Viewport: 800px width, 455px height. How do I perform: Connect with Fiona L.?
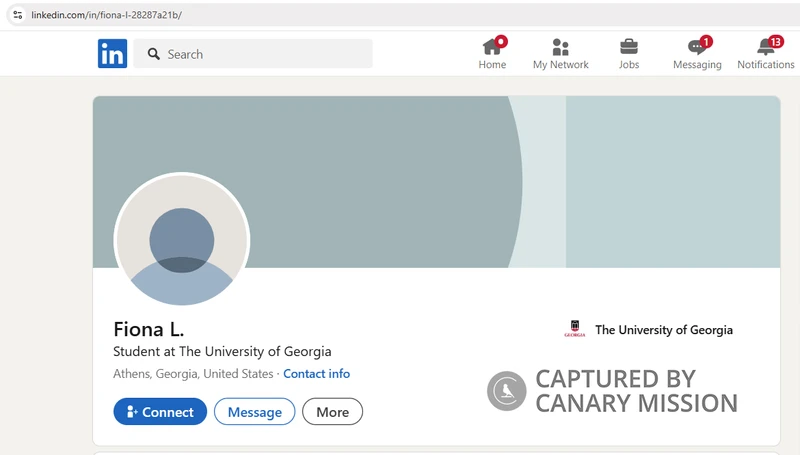[160, 412]
